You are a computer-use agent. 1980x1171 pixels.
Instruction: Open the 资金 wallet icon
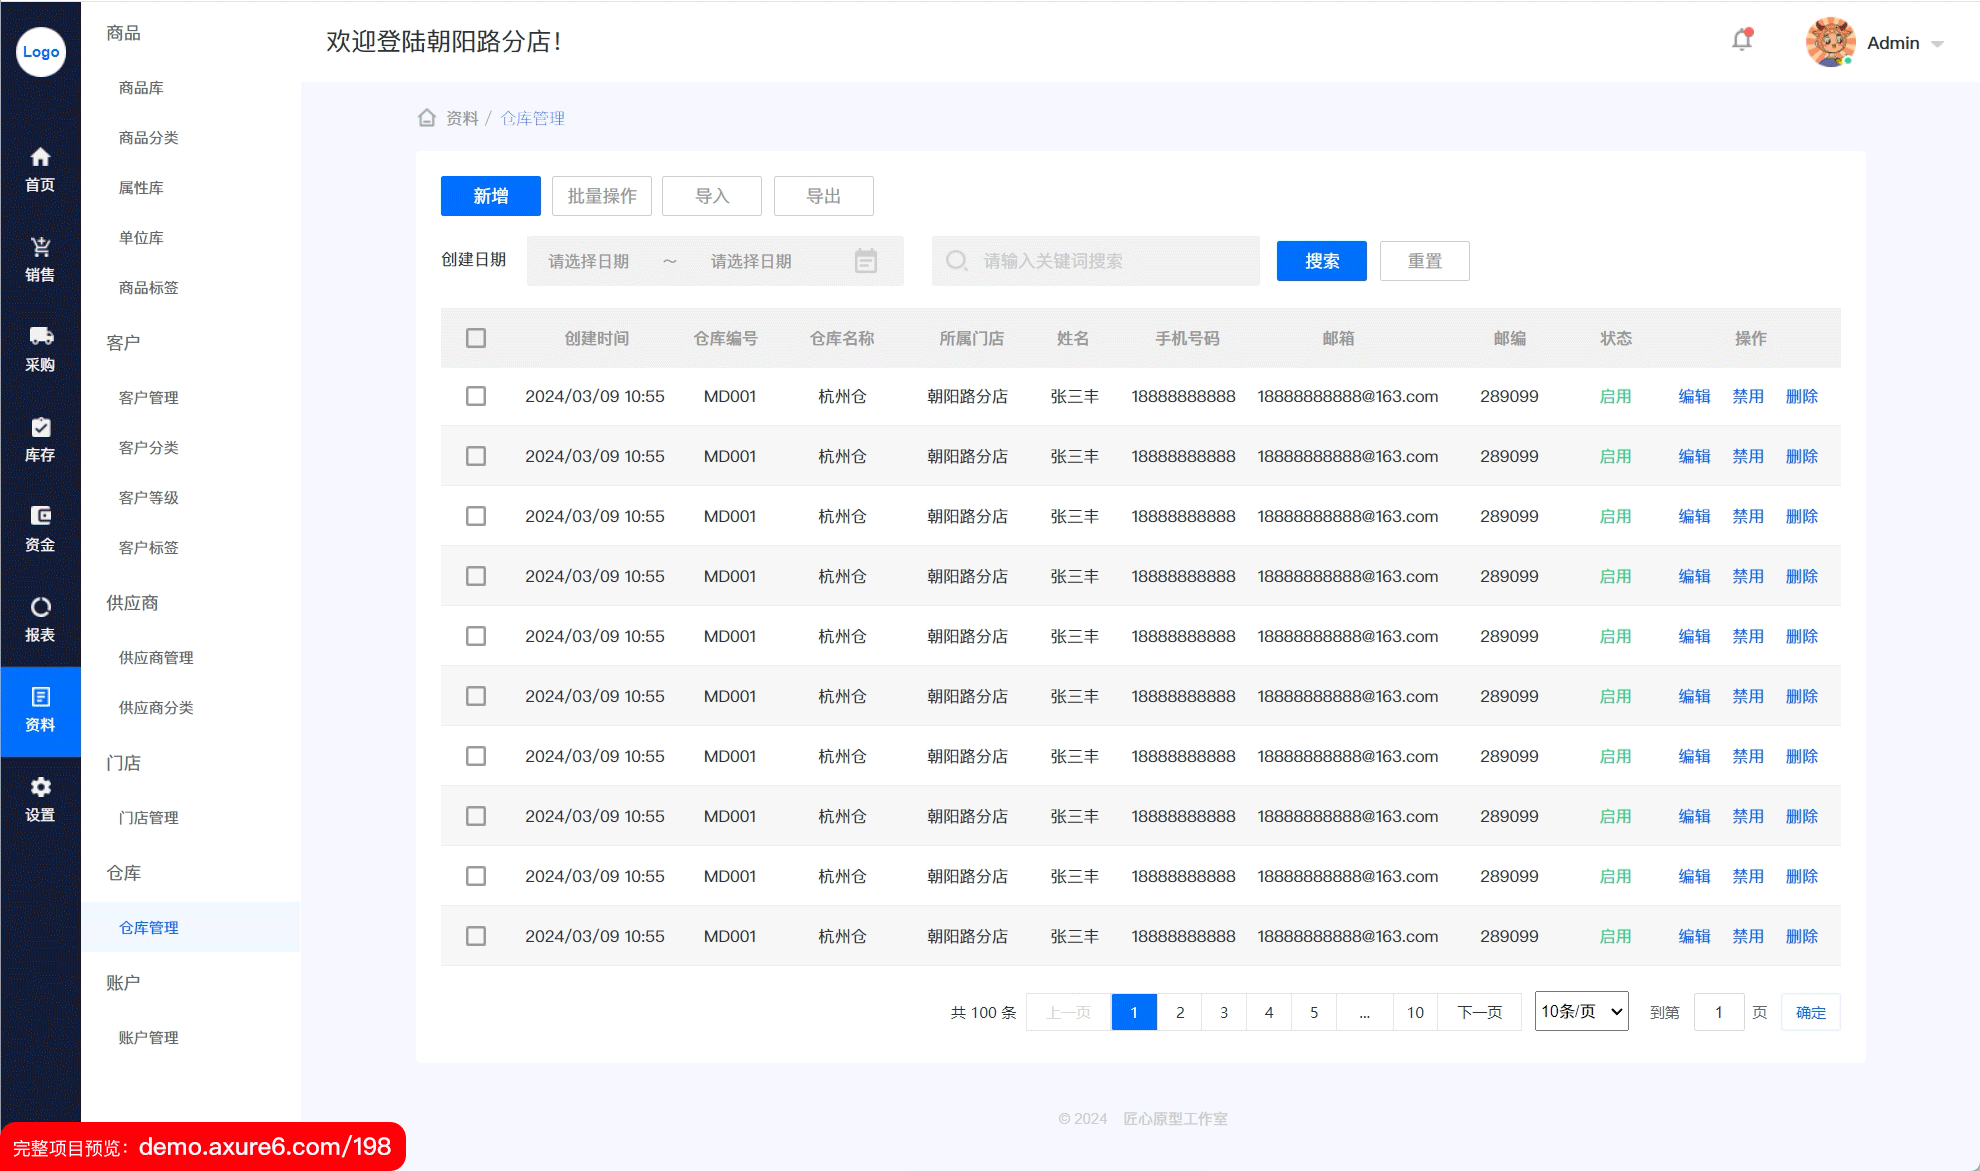[x=40, y=516]
